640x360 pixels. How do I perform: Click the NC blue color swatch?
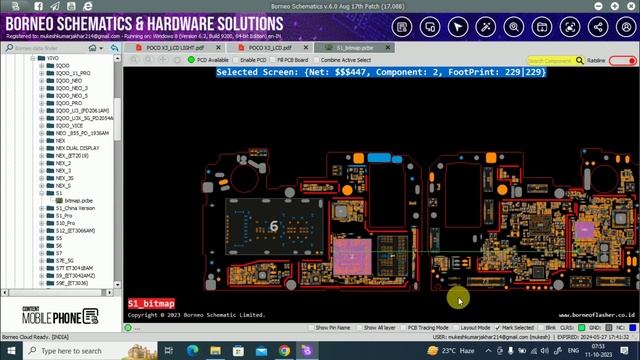click(x=633, y=328)
